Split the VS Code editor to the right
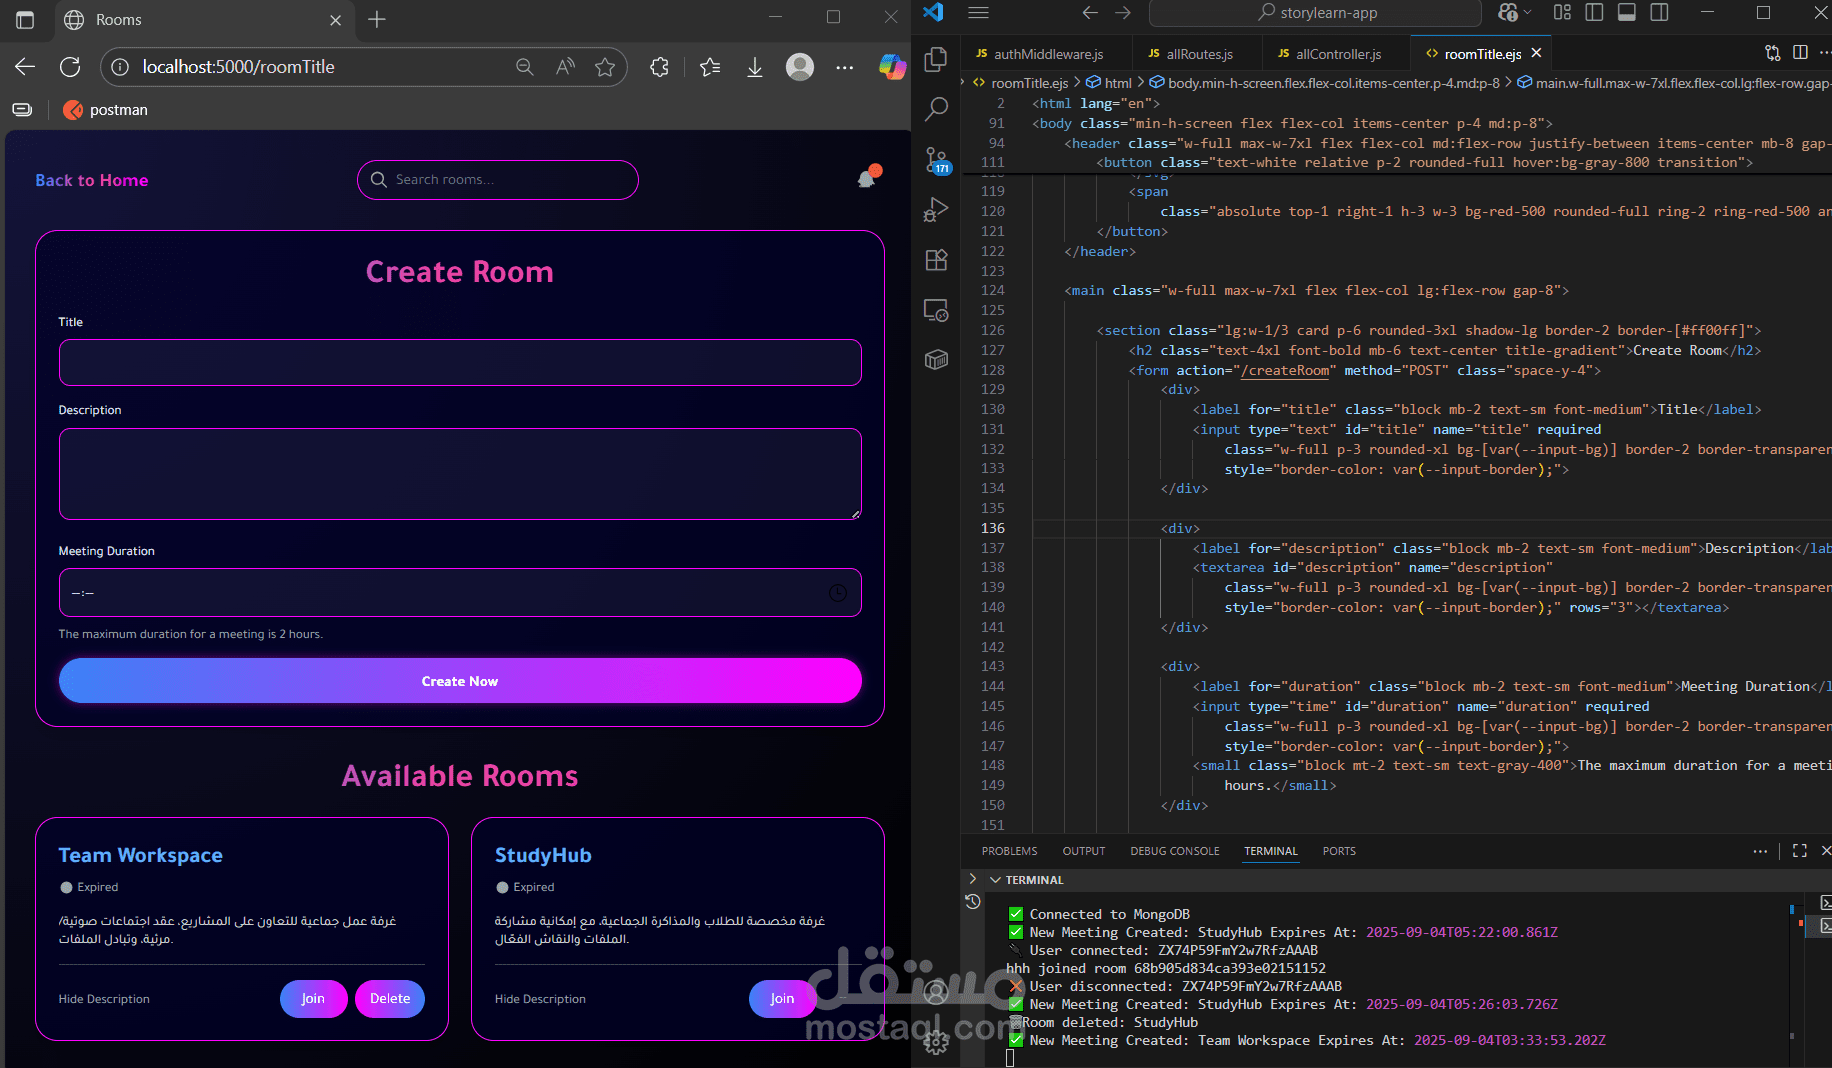 pyautogui.click(x=1800, y=53)
